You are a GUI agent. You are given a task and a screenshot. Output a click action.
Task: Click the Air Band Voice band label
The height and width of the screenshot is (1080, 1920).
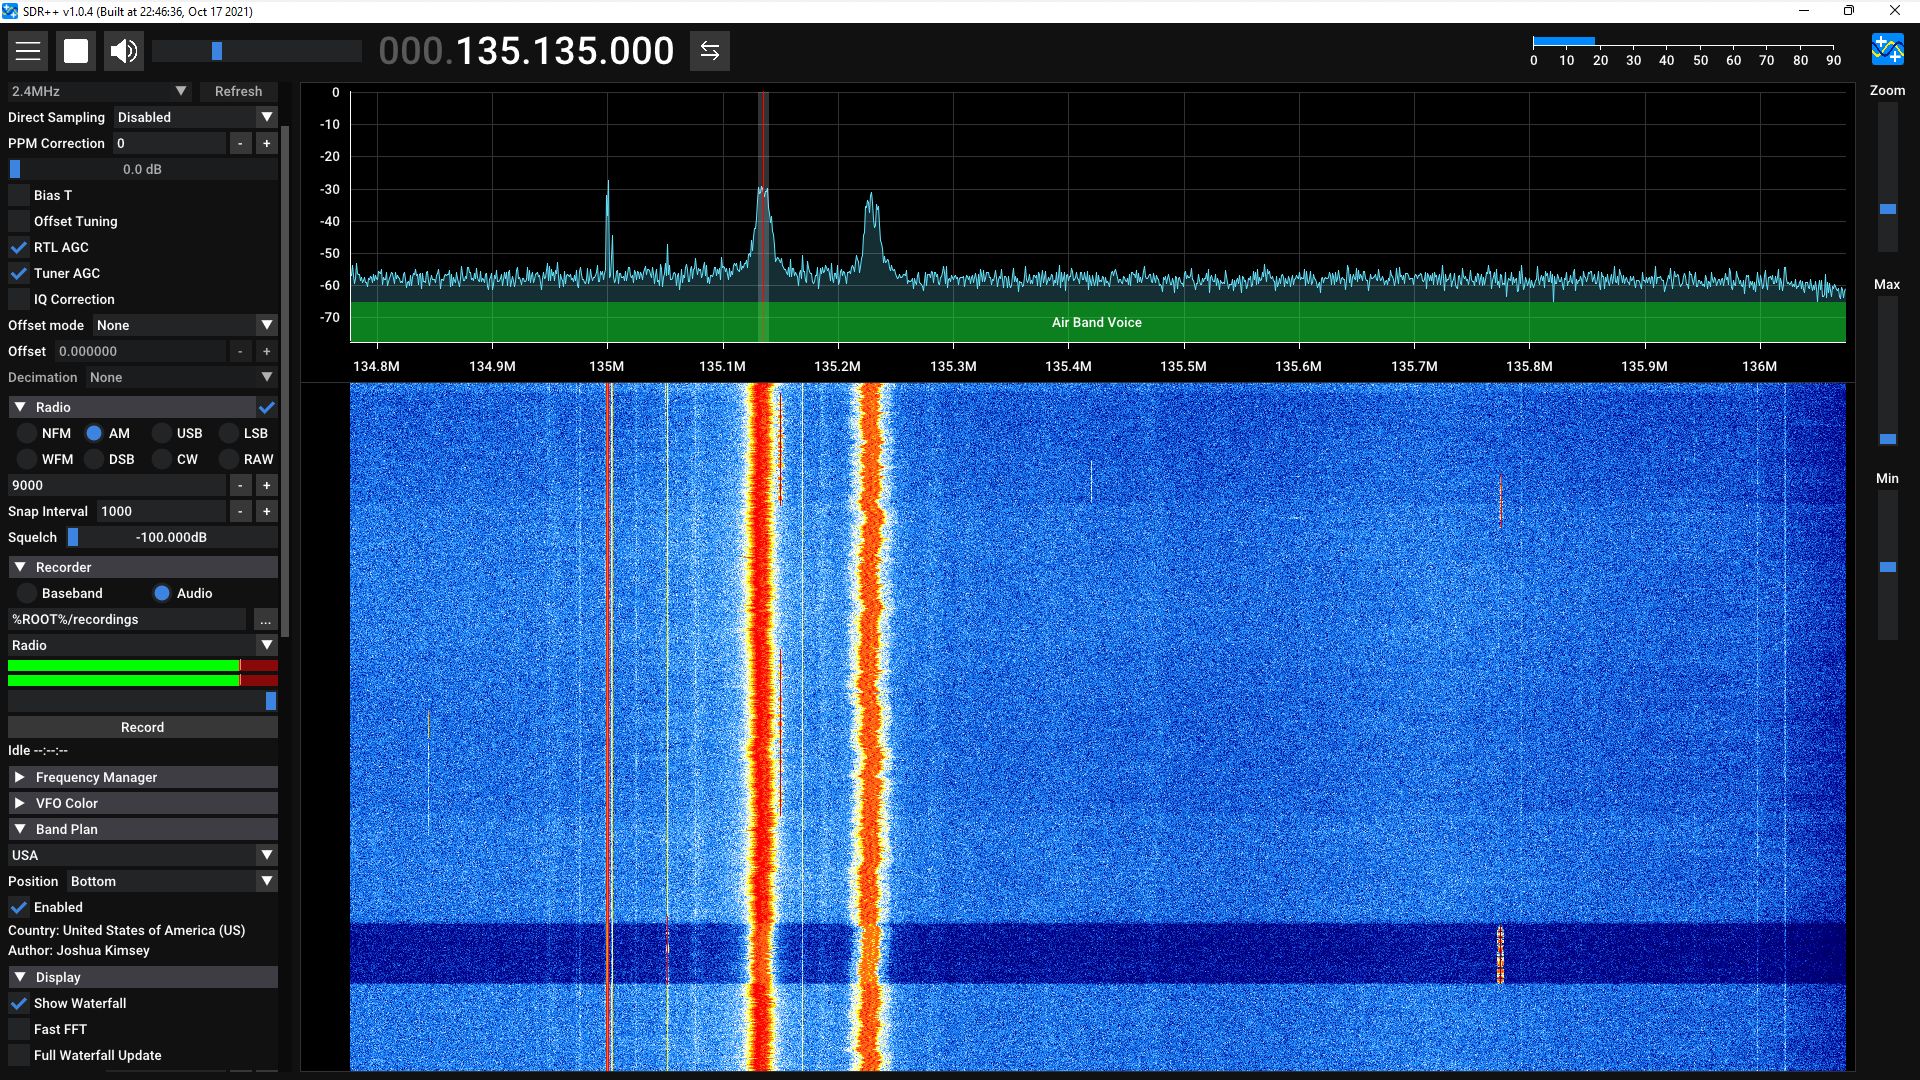1096,322
